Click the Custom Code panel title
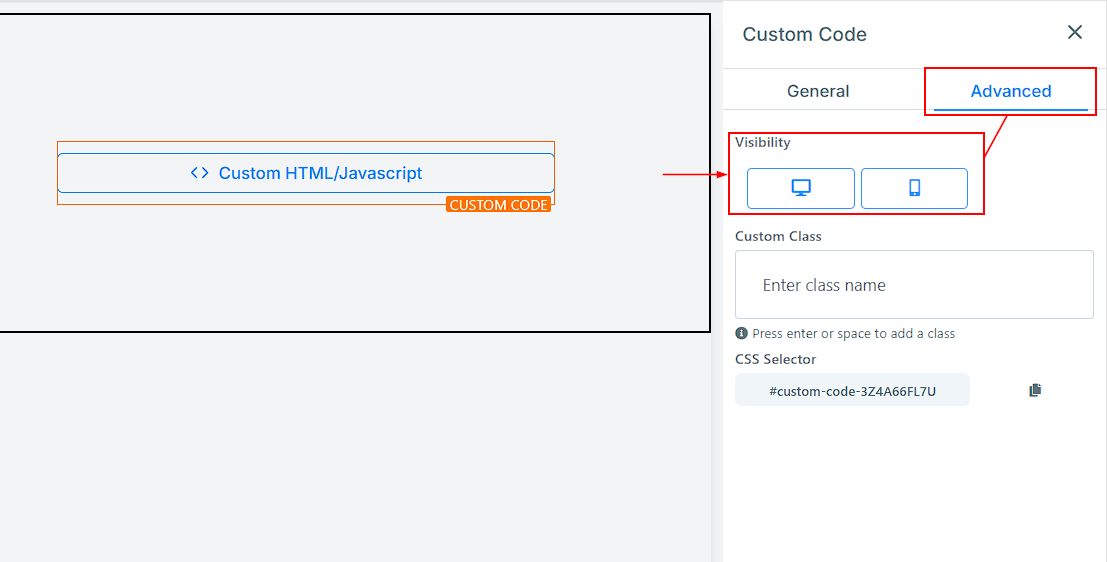The height and width of the screenshot is (562, 1107). tap(804, 34)
